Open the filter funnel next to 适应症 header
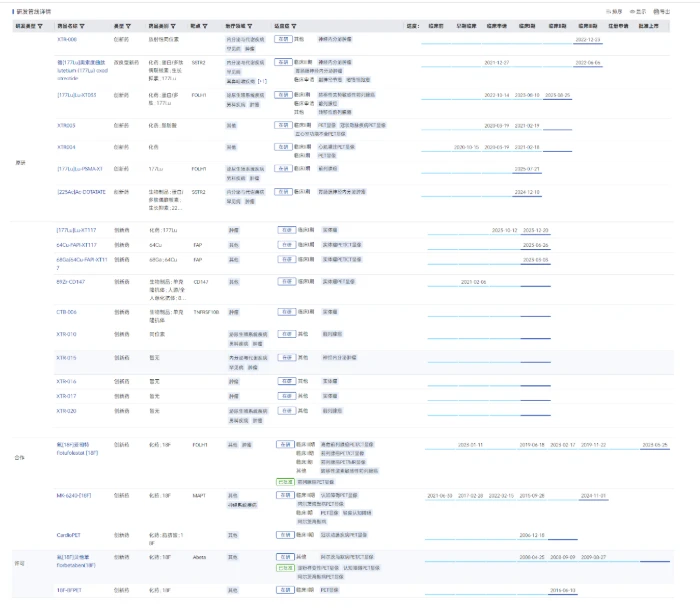 (x=294, y=26)
